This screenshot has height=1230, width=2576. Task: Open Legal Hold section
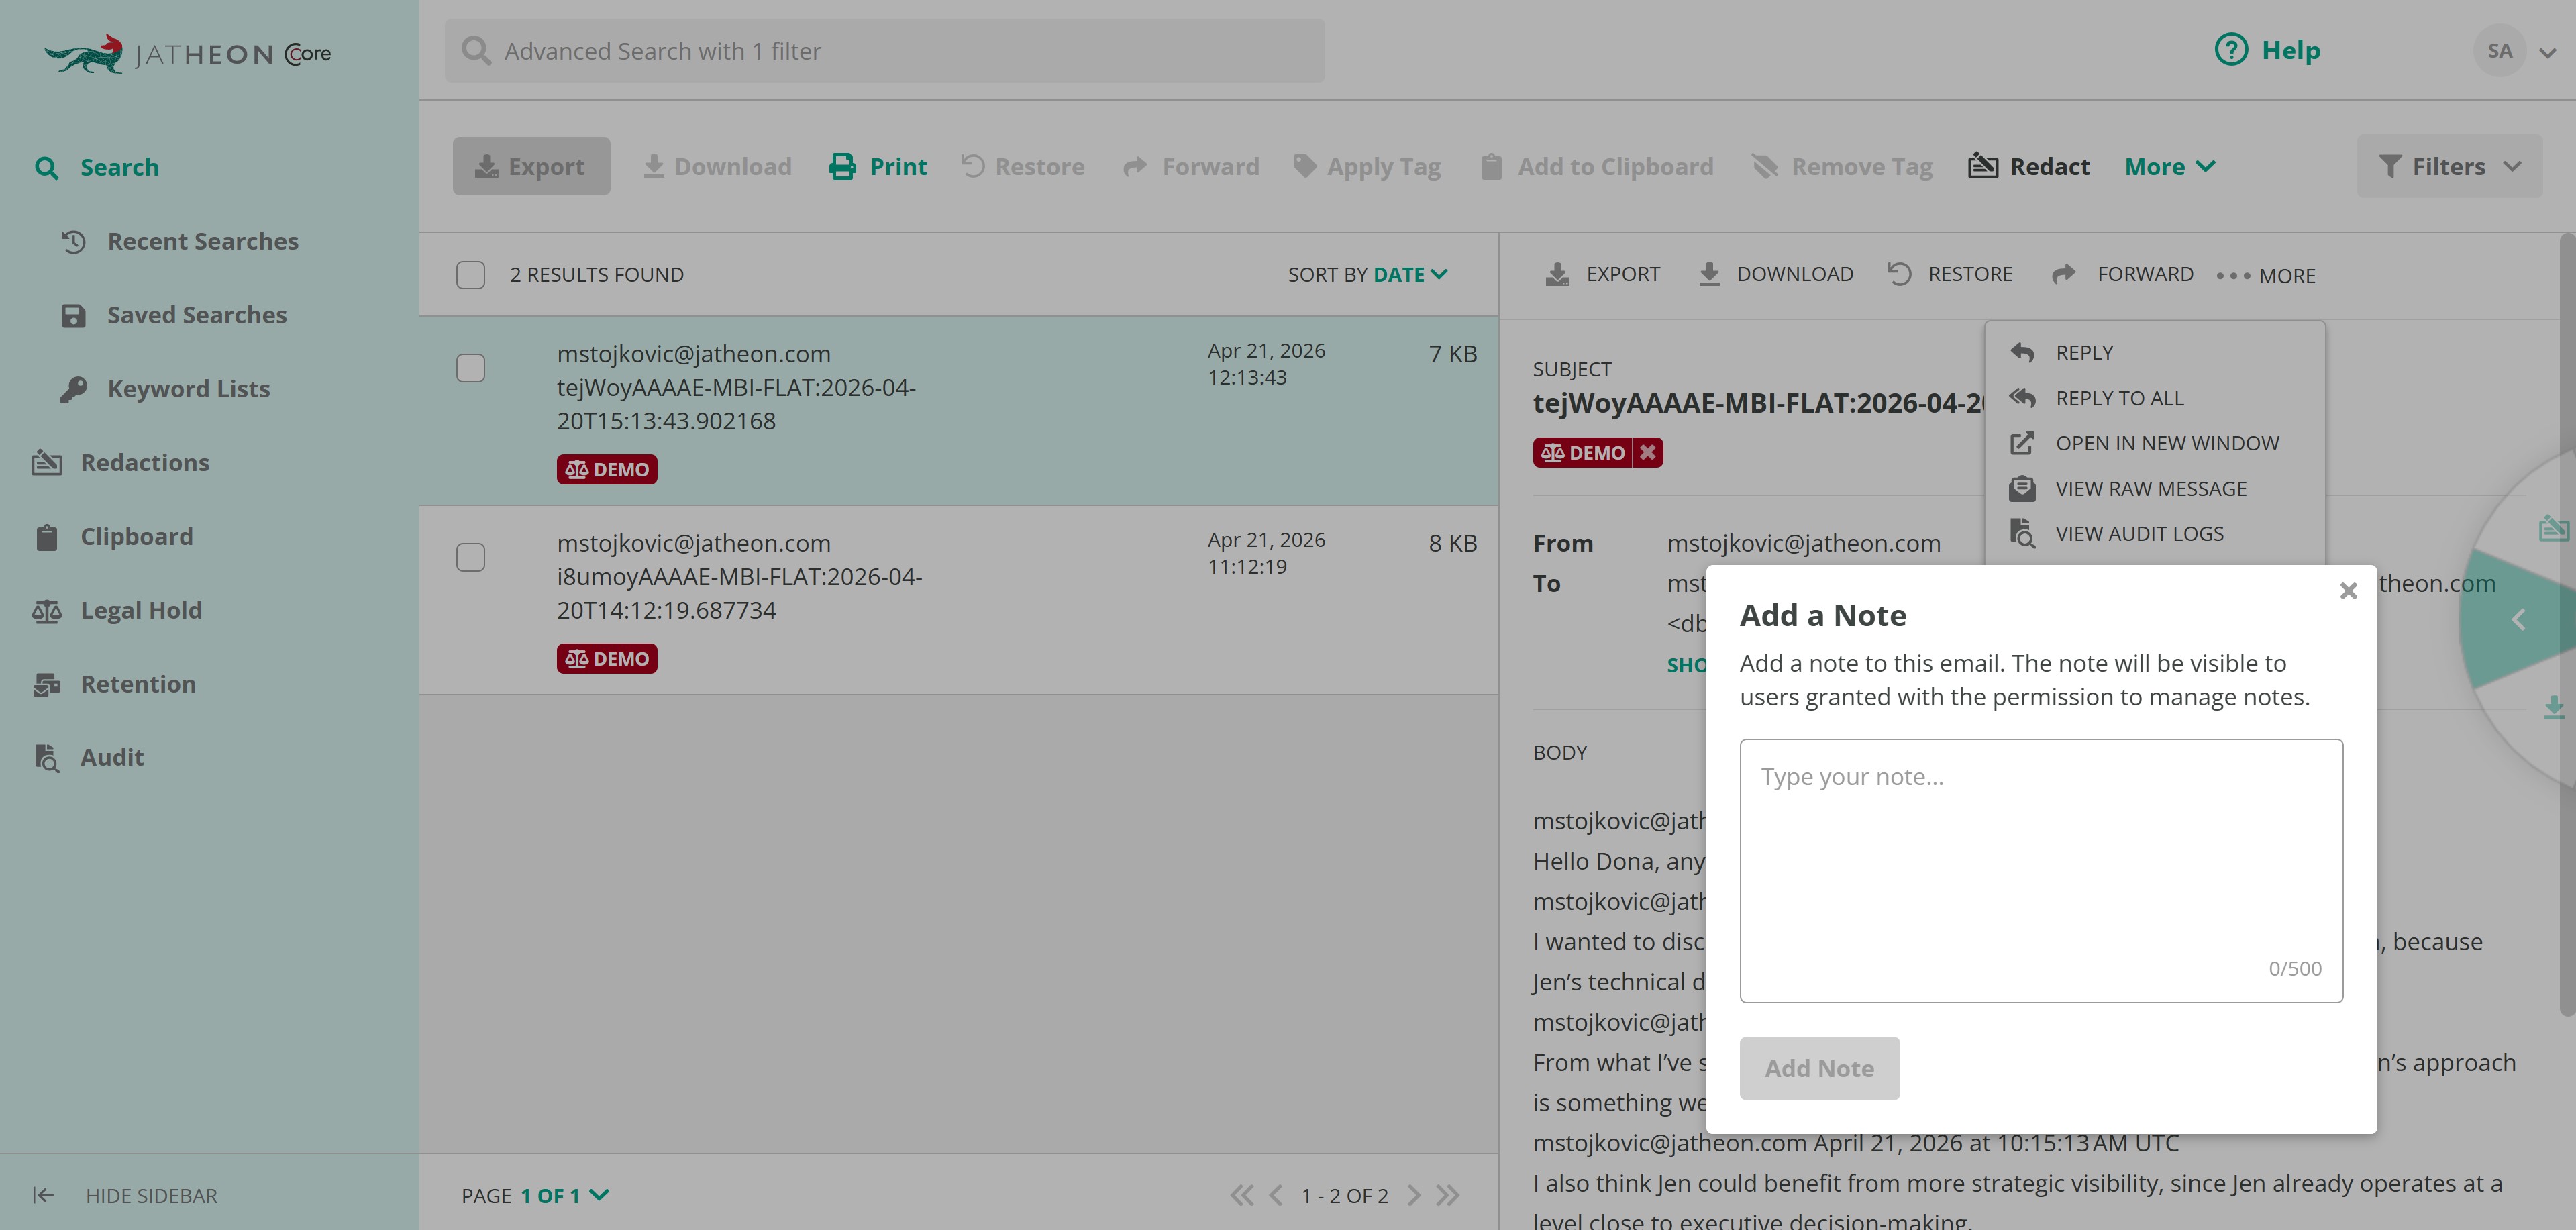[117, 610]
